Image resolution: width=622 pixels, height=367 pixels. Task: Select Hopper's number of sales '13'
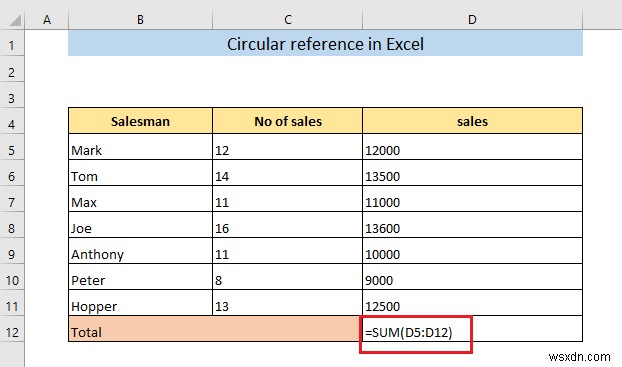pos(288,303)
